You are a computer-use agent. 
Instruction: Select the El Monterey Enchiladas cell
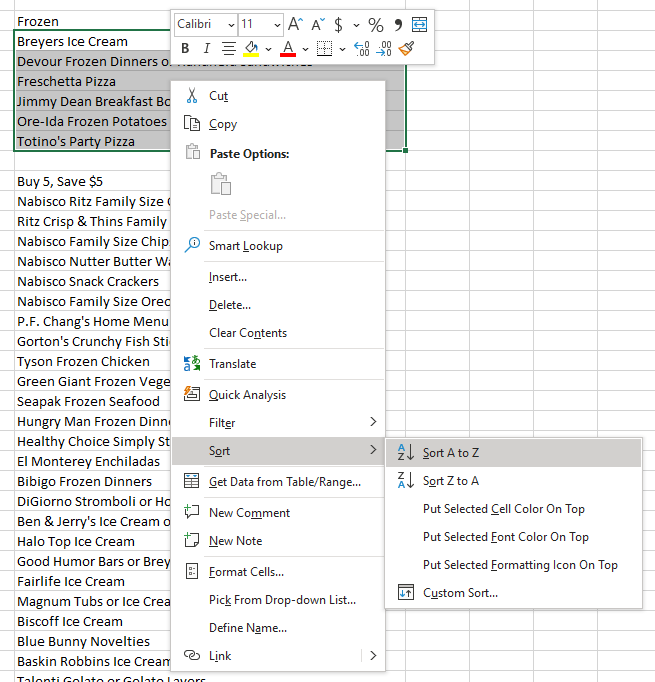coord(92,461)
